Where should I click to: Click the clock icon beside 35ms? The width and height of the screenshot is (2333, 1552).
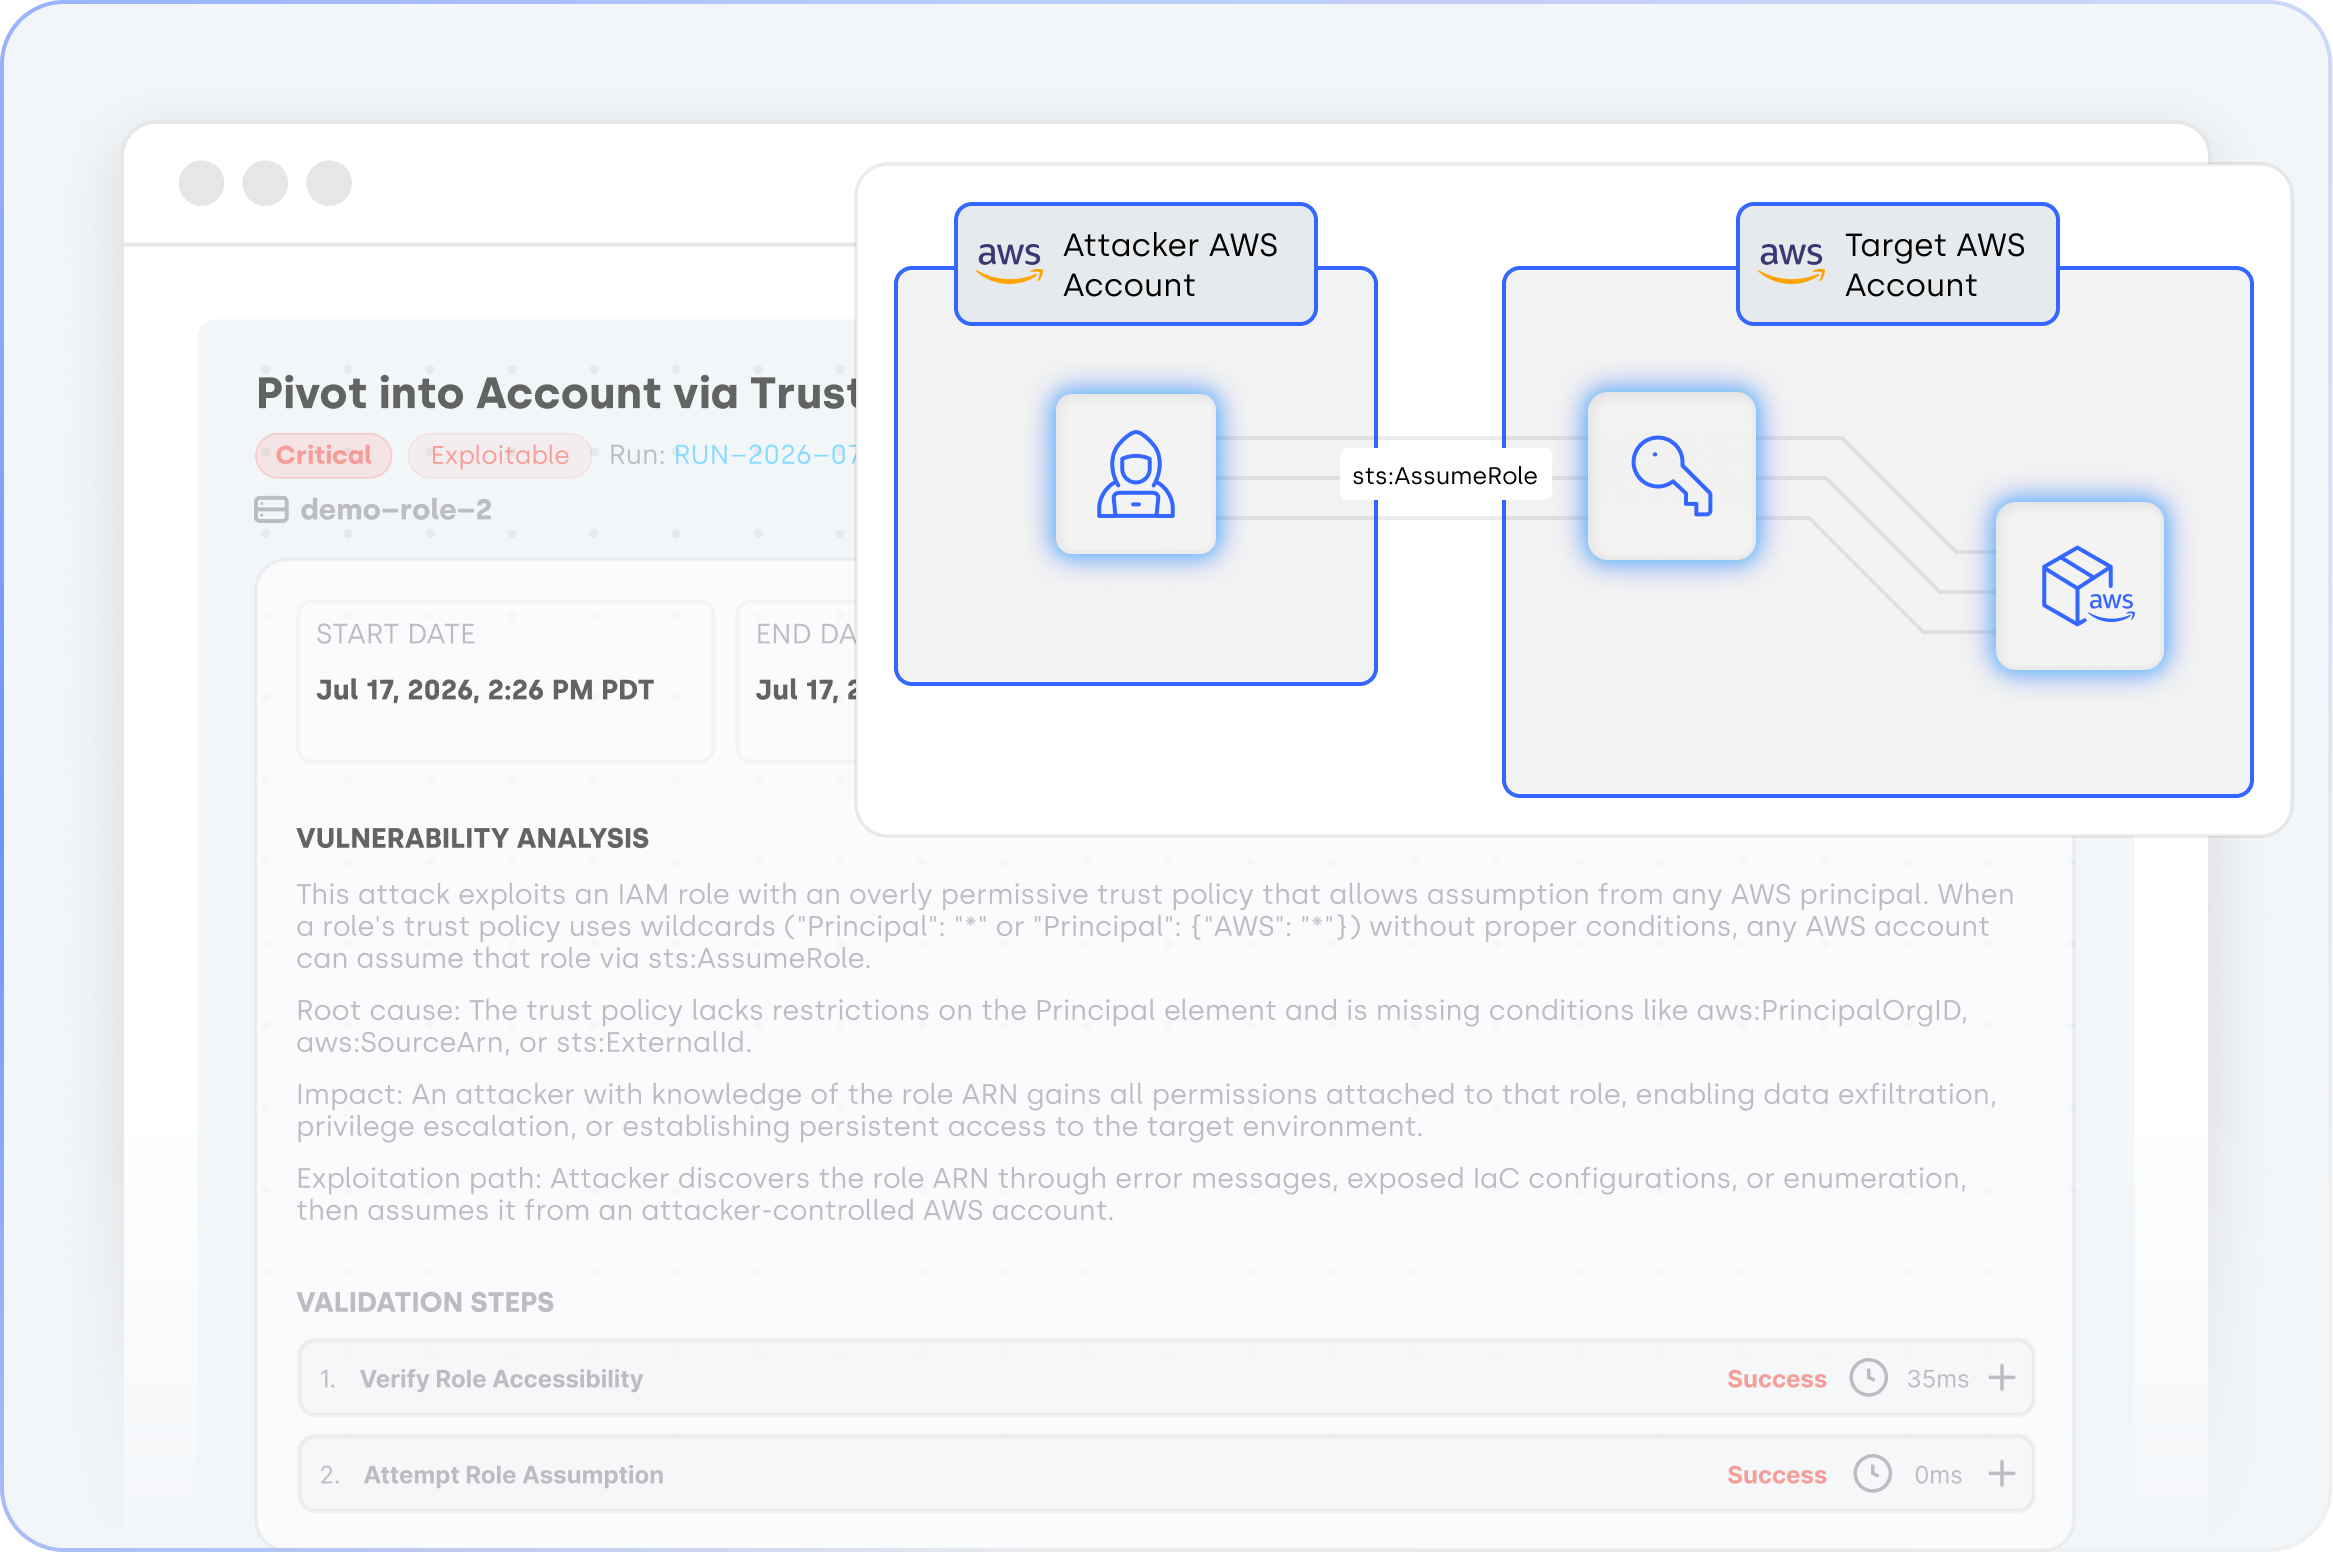pos(1868,1377)
